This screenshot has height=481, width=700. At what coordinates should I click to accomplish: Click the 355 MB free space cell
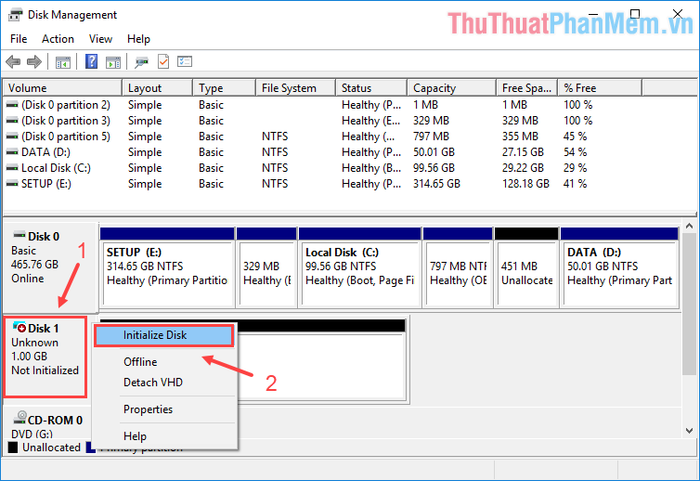pyautogui.click(x=520, y=136)
